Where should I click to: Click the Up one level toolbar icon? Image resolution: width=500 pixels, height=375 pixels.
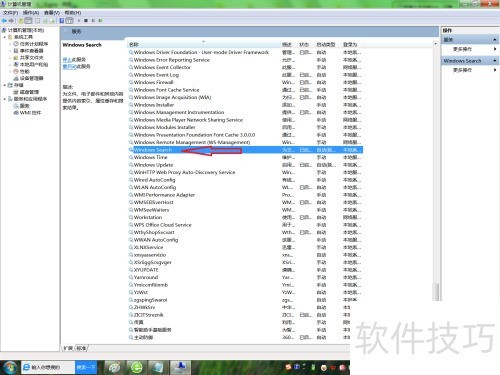pyautogui.click(x=21, y=21)
